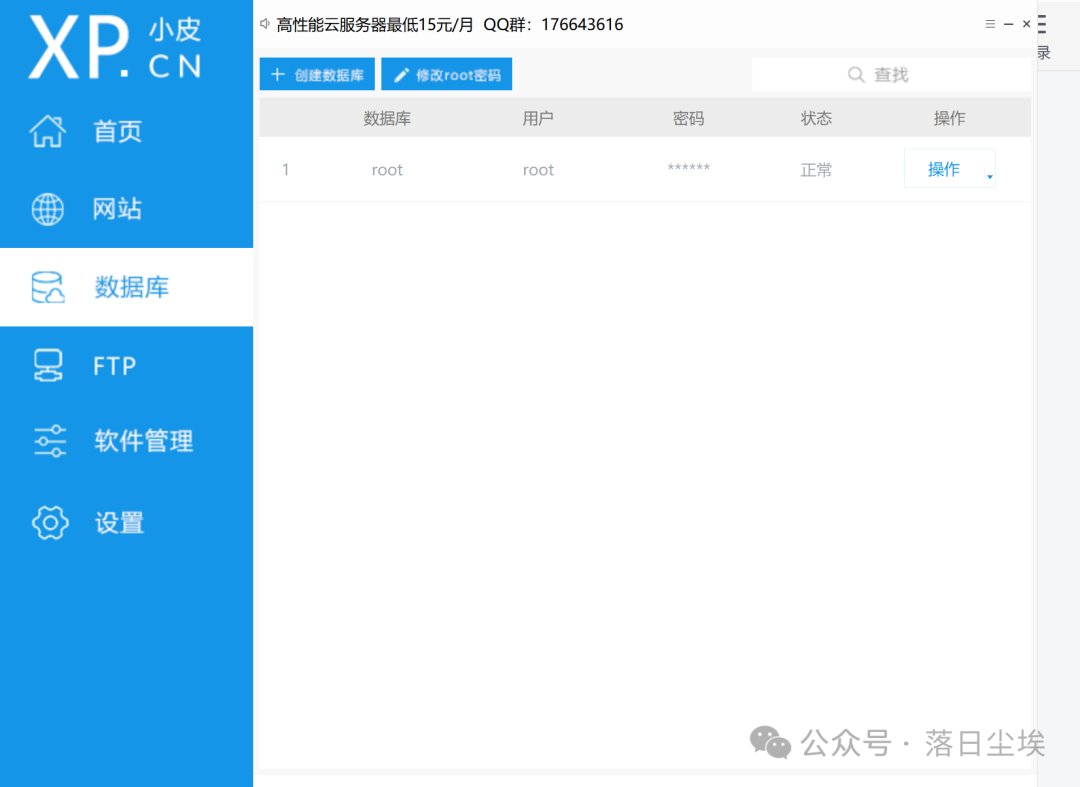The width and height of the screenshot is (1080, 787).
Task: Click the FTP server icon
Action: click(48, 365)
